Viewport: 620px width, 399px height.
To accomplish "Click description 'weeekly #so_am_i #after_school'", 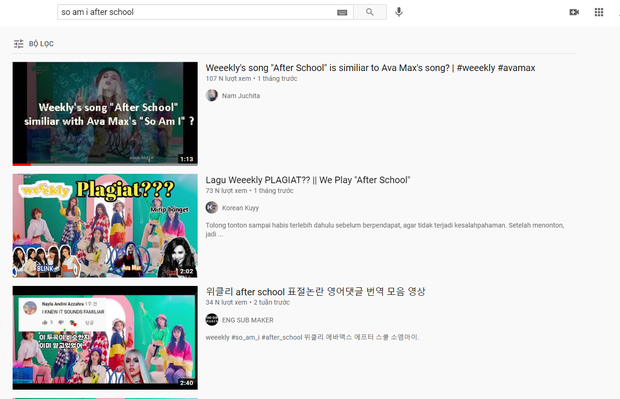I will 312,337.
